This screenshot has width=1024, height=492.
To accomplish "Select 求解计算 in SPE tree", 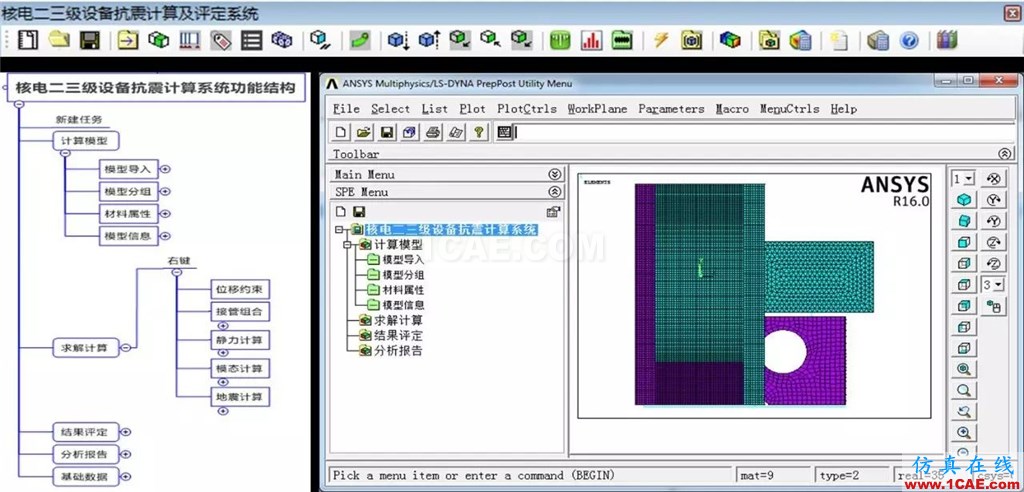I will tap(398, 320).
